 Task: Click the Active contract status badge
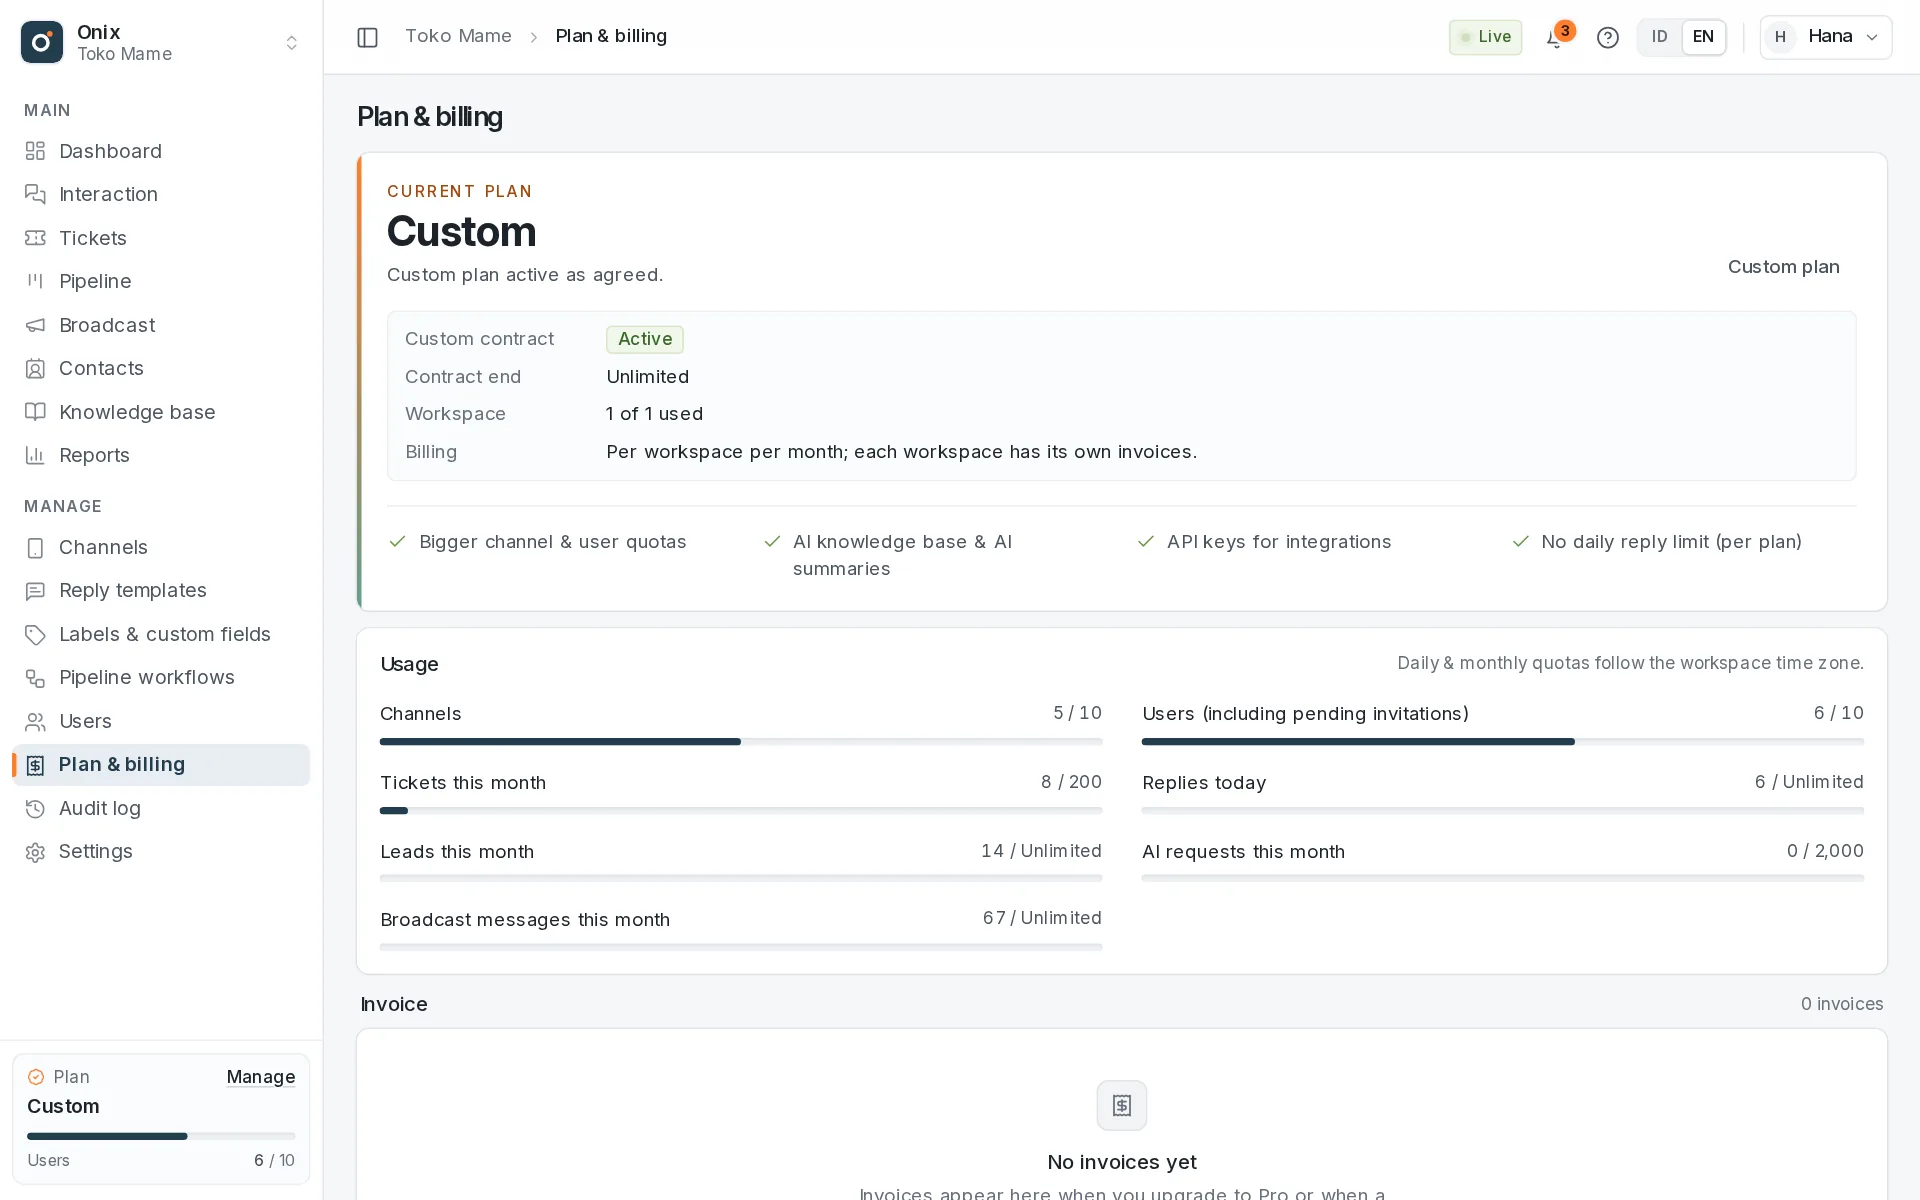coord(645,339)
